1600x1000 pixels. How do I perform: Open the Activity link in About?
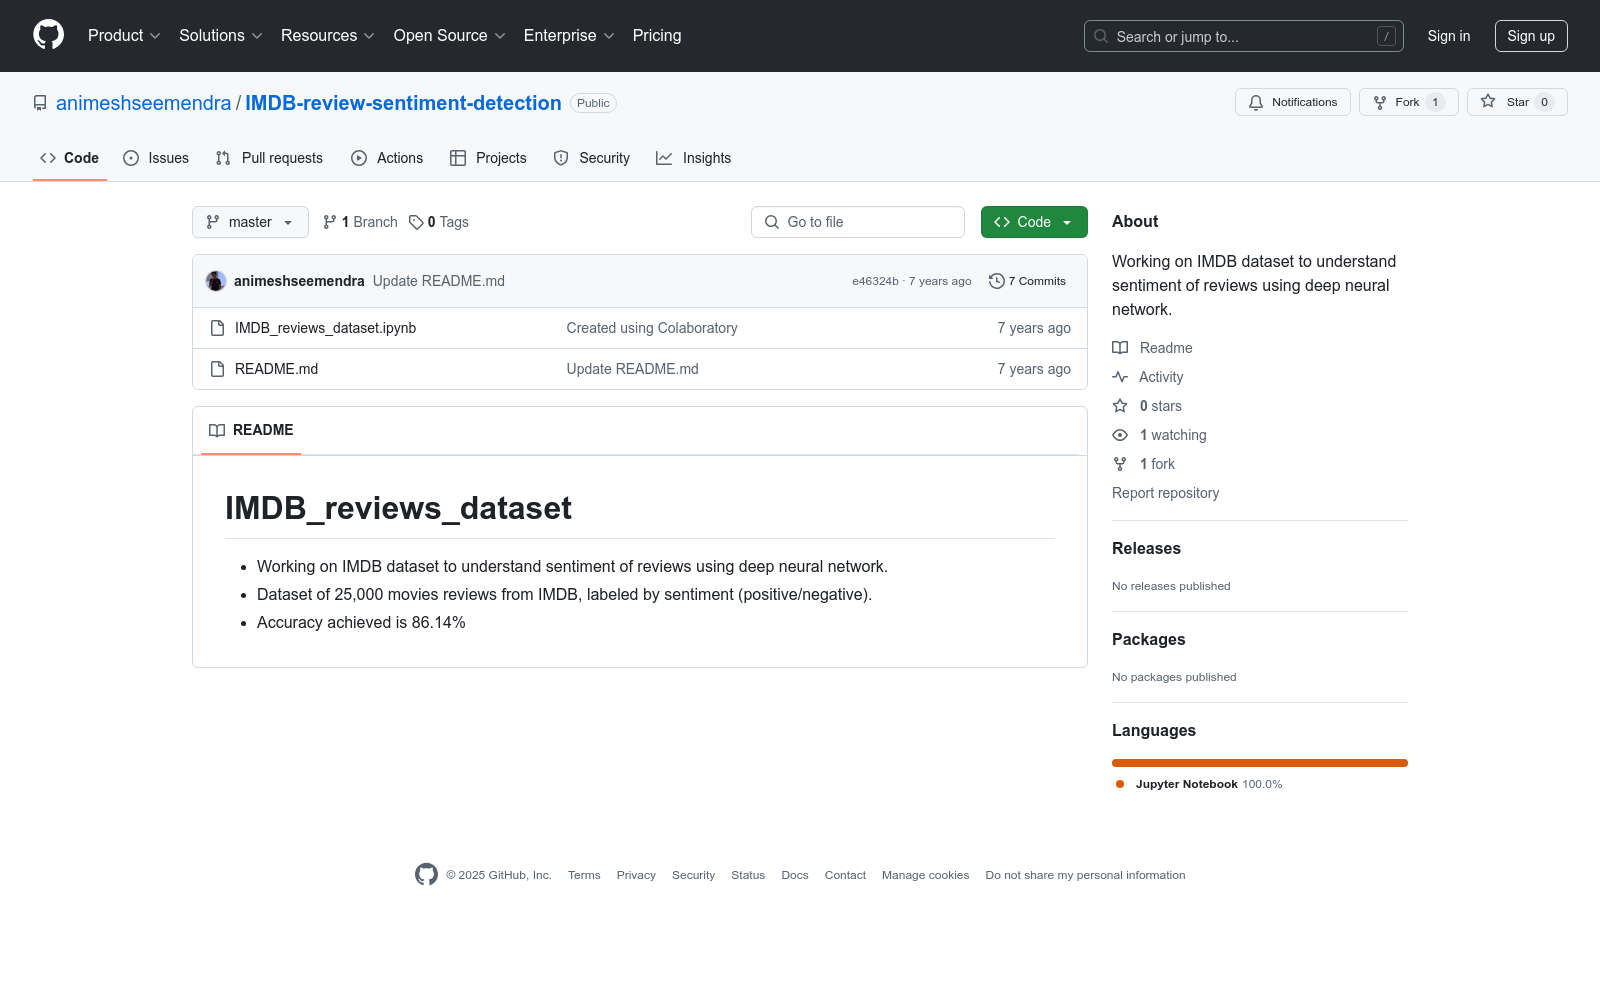pos(1148,377)
